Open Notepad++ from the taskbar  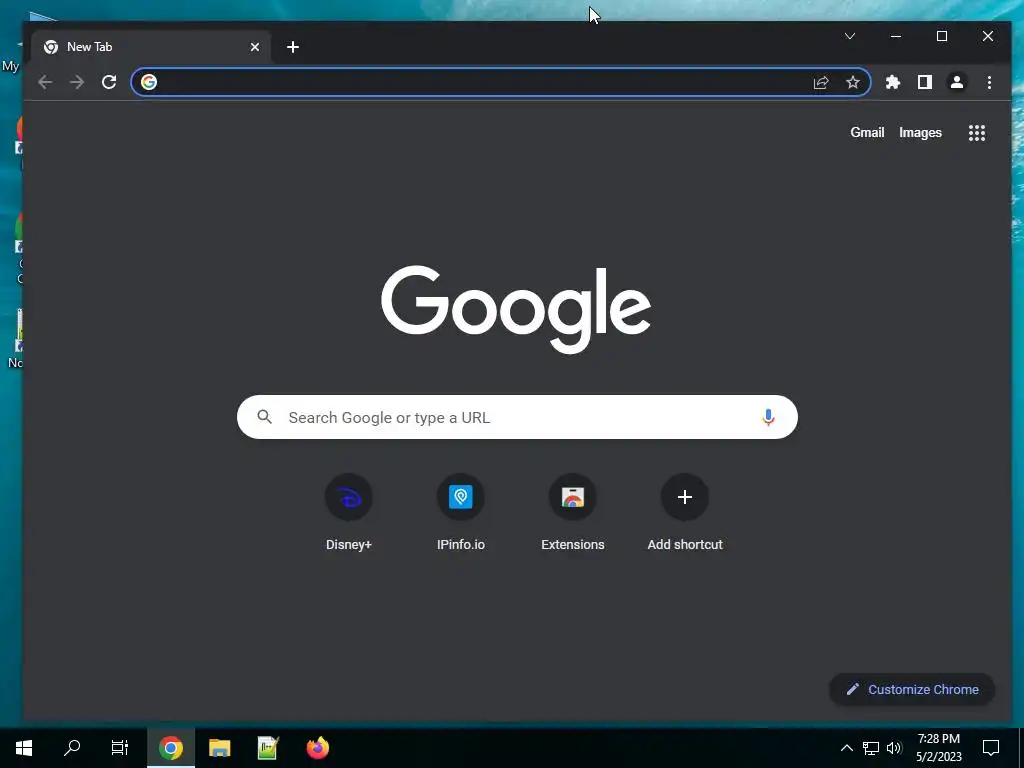point(268,748)
